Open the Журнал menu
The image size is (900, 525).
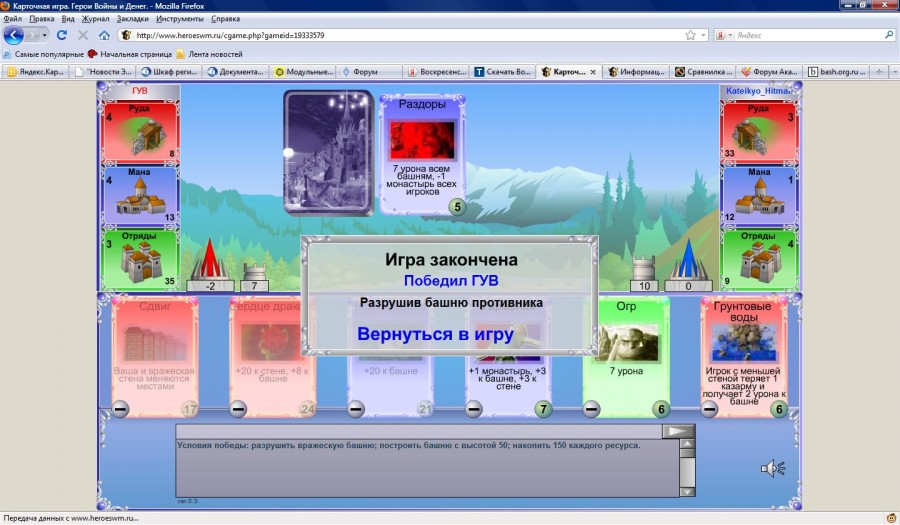(x=95, y=18)
